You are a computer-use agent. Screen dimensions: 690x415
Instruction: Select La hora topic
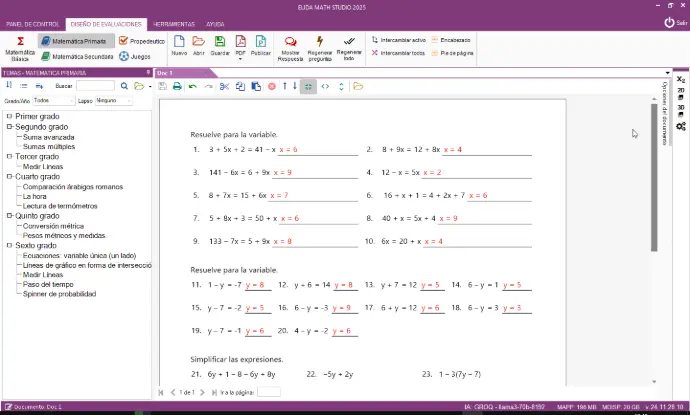[34, 196]
